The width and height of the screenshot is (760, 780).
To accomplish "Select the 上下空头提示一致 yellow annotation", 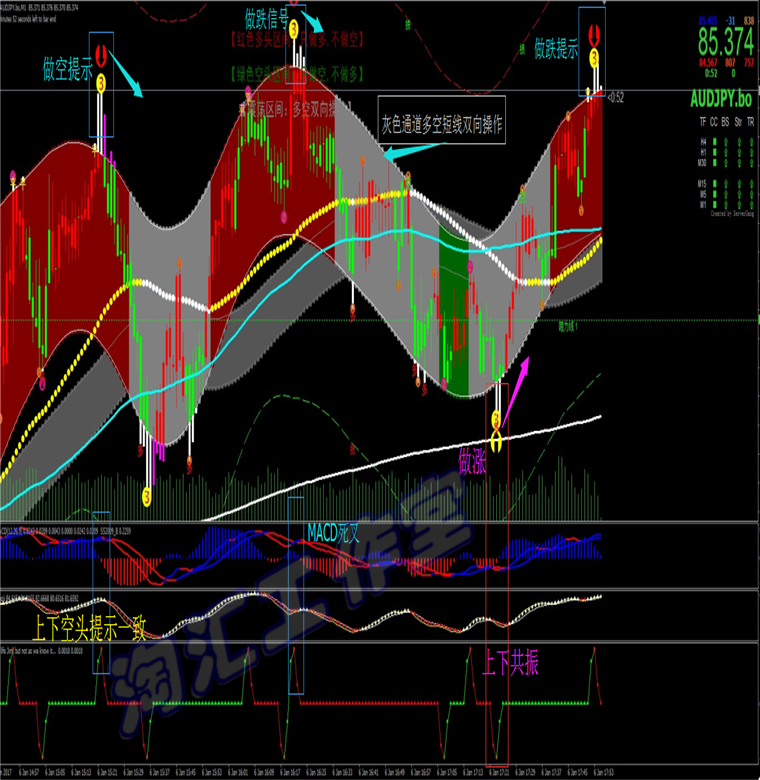I will (89, 628).
